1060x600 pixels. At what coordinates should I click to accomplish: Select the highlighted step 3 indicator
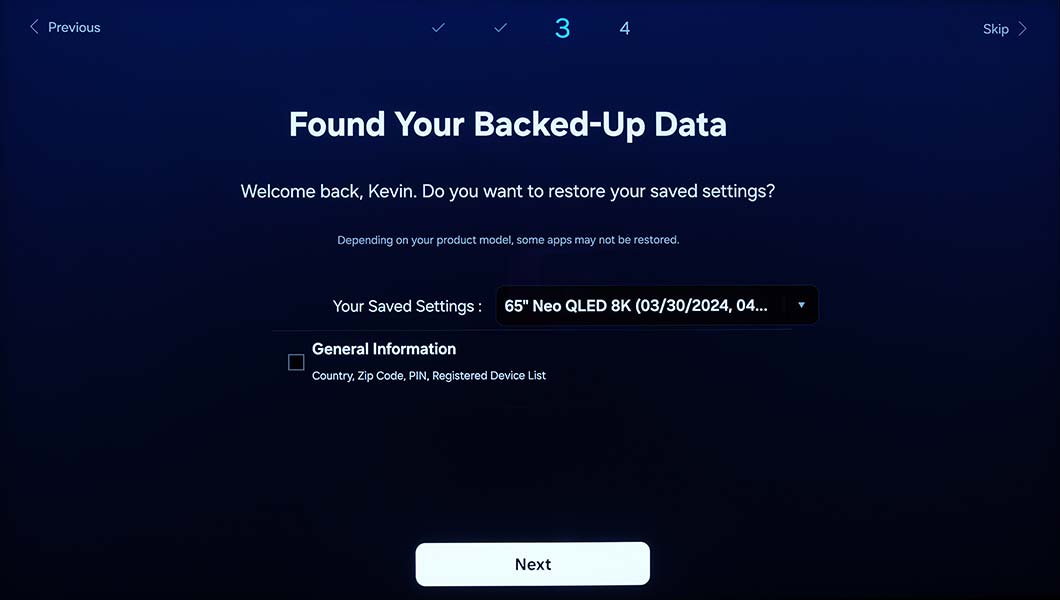[562, 27]
